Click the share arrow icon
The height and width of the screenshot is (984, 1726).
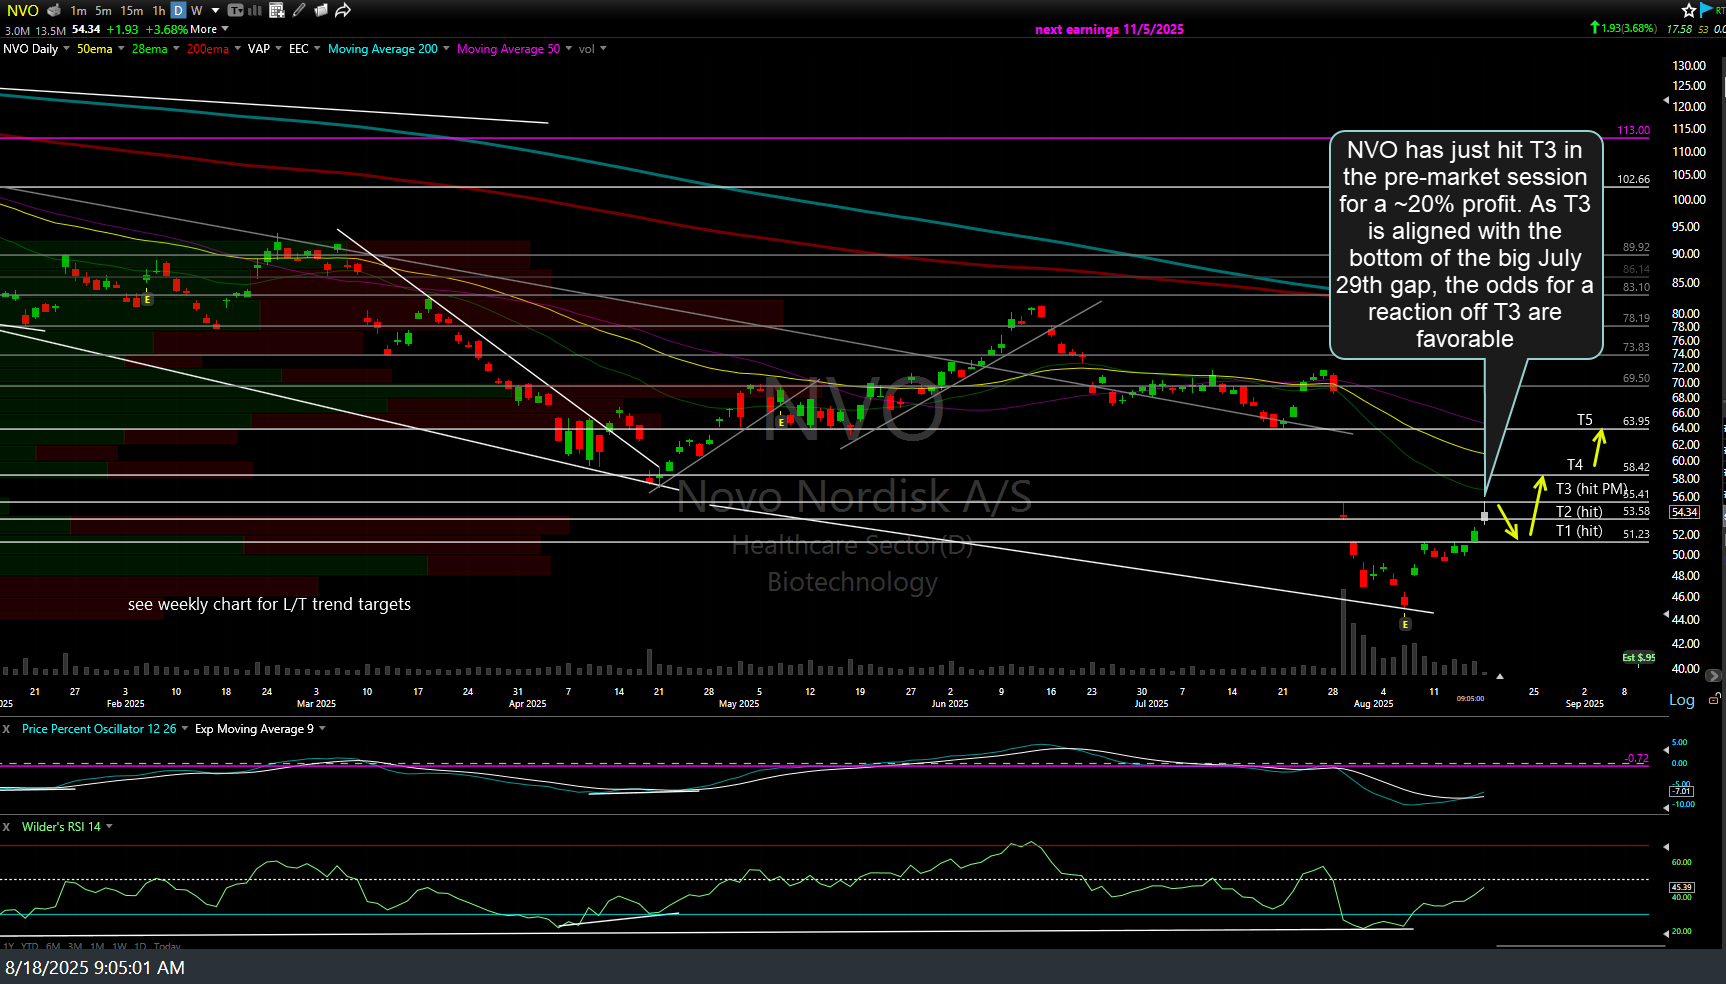[343, 10]
